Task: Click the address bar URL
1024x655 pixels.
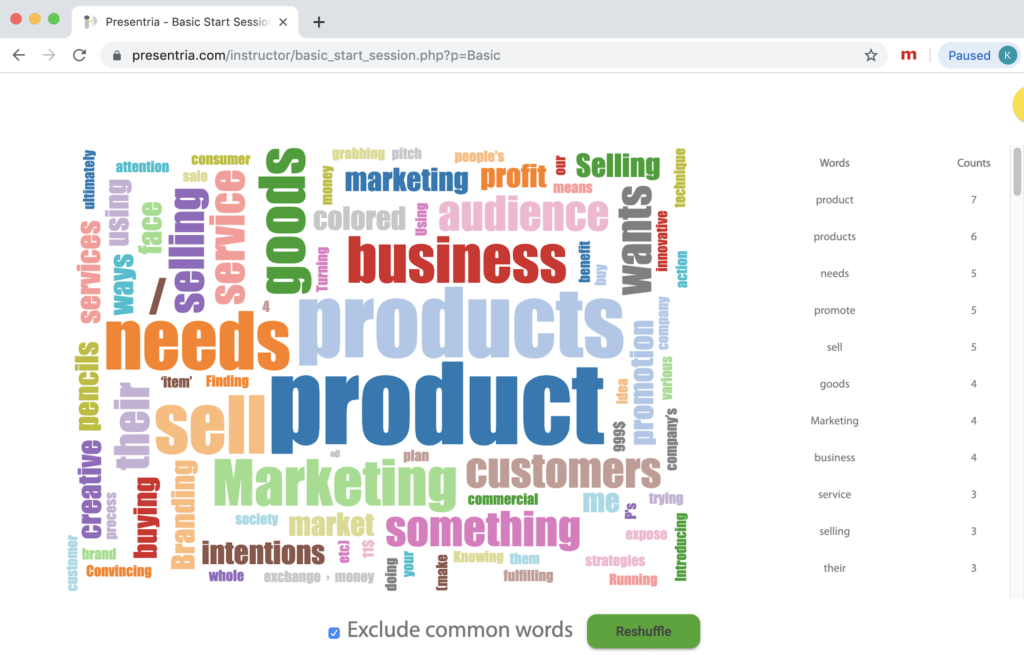Action: coord(316,56)
